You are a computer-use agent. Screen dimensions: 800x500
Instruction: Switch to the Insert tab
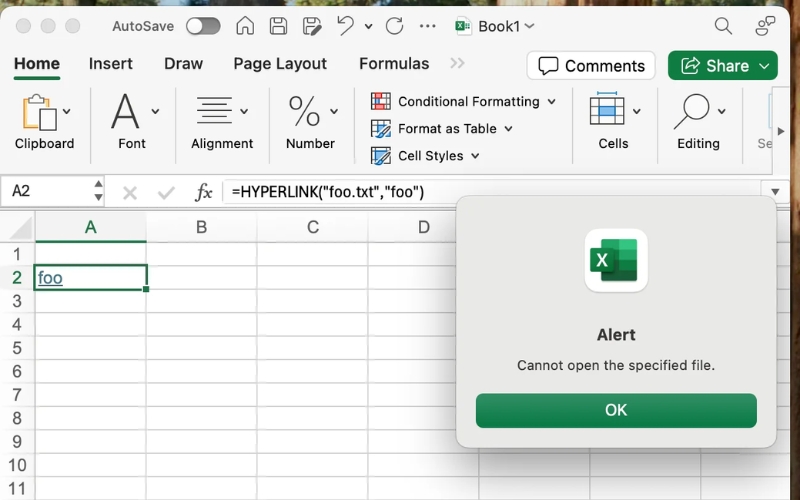pos(111,64)
